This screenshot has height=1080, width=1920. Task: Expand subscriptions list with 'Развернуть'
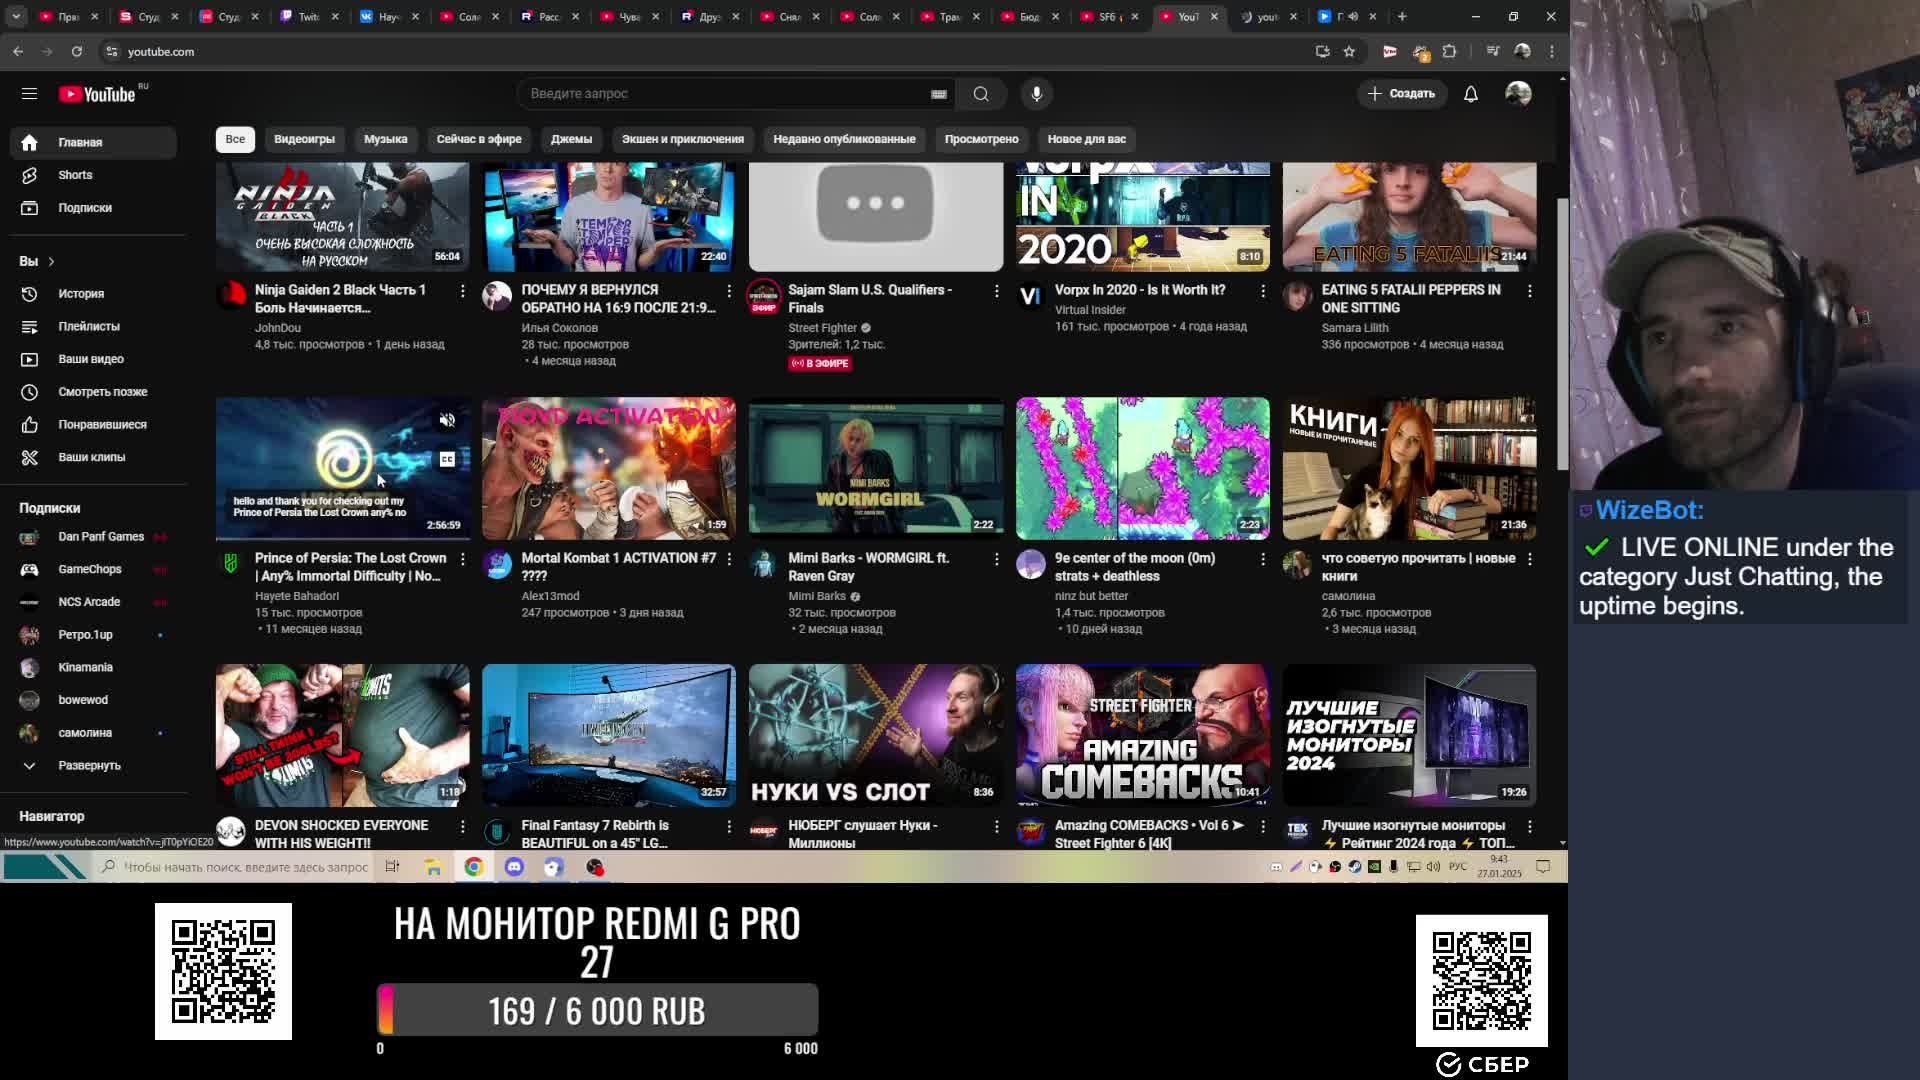click(88, 766)
